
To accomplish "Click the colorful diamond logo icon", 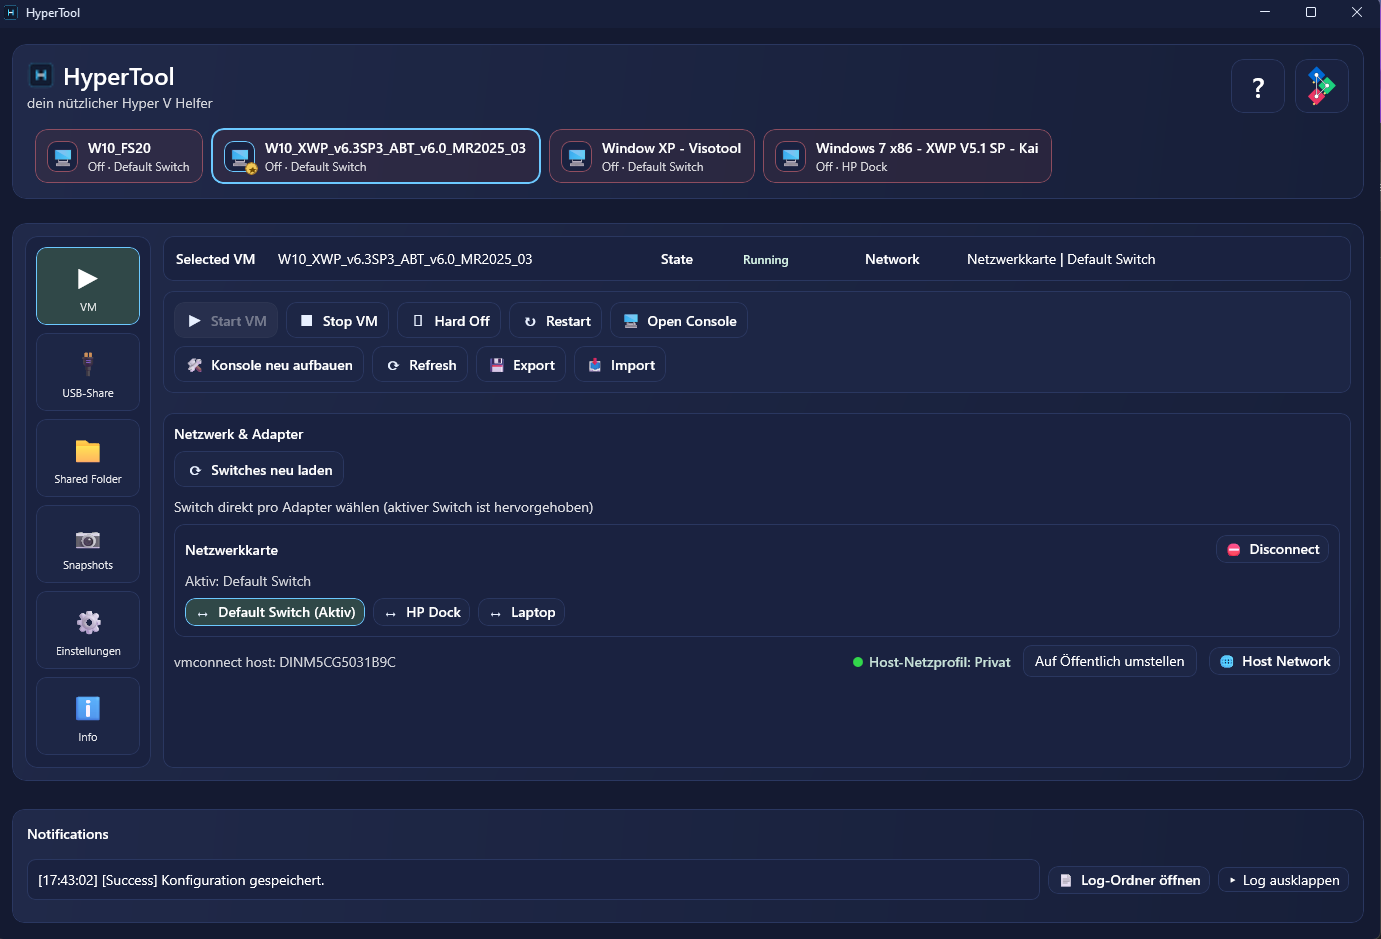I will pyautogui.click(x=1321, y=87).
